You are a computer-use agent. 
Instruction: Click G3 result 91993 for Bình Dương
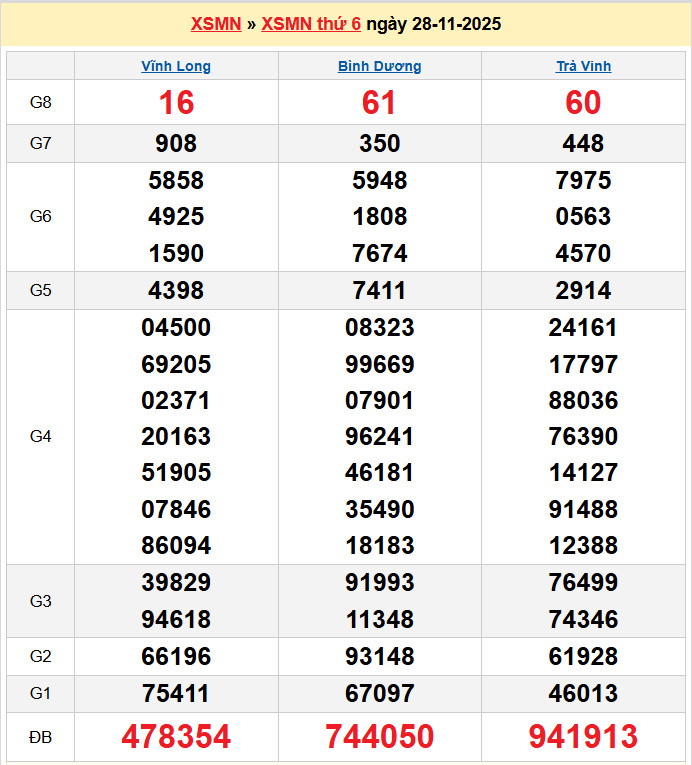[x=379, y=582]
